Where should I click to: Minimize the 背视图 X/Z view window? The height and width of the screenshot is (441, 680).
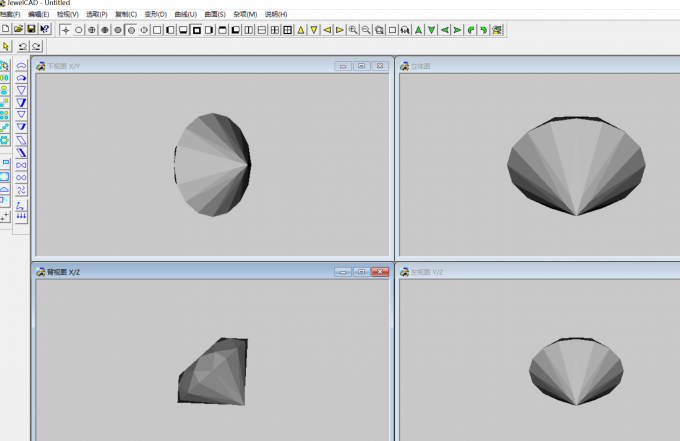coord(343,272)
